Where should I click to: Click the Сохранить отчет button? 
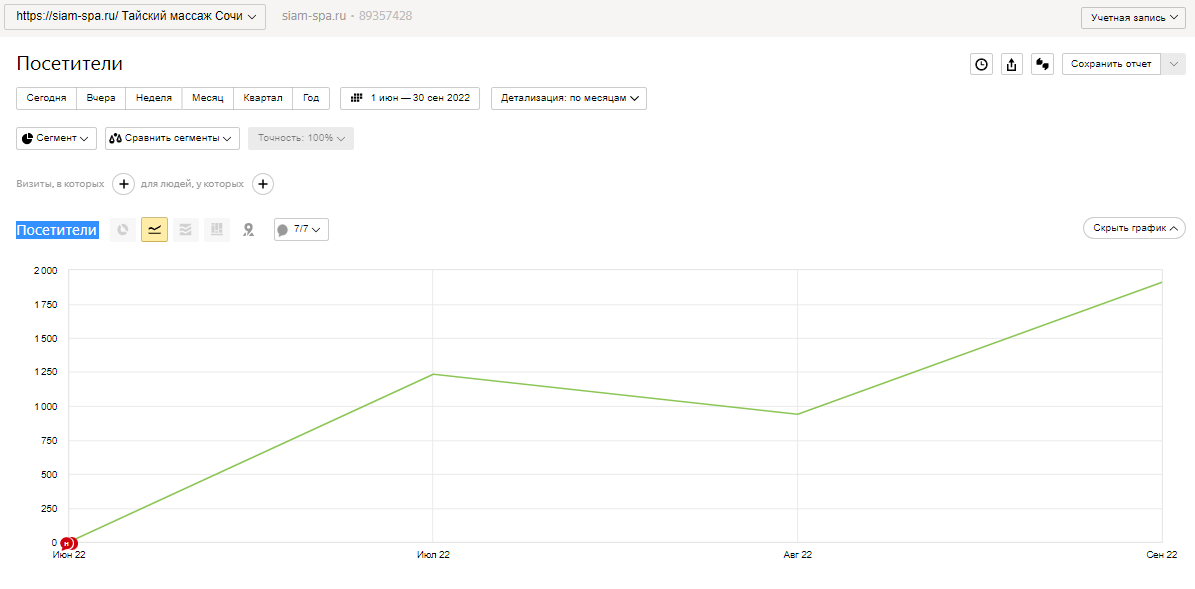1111,64
